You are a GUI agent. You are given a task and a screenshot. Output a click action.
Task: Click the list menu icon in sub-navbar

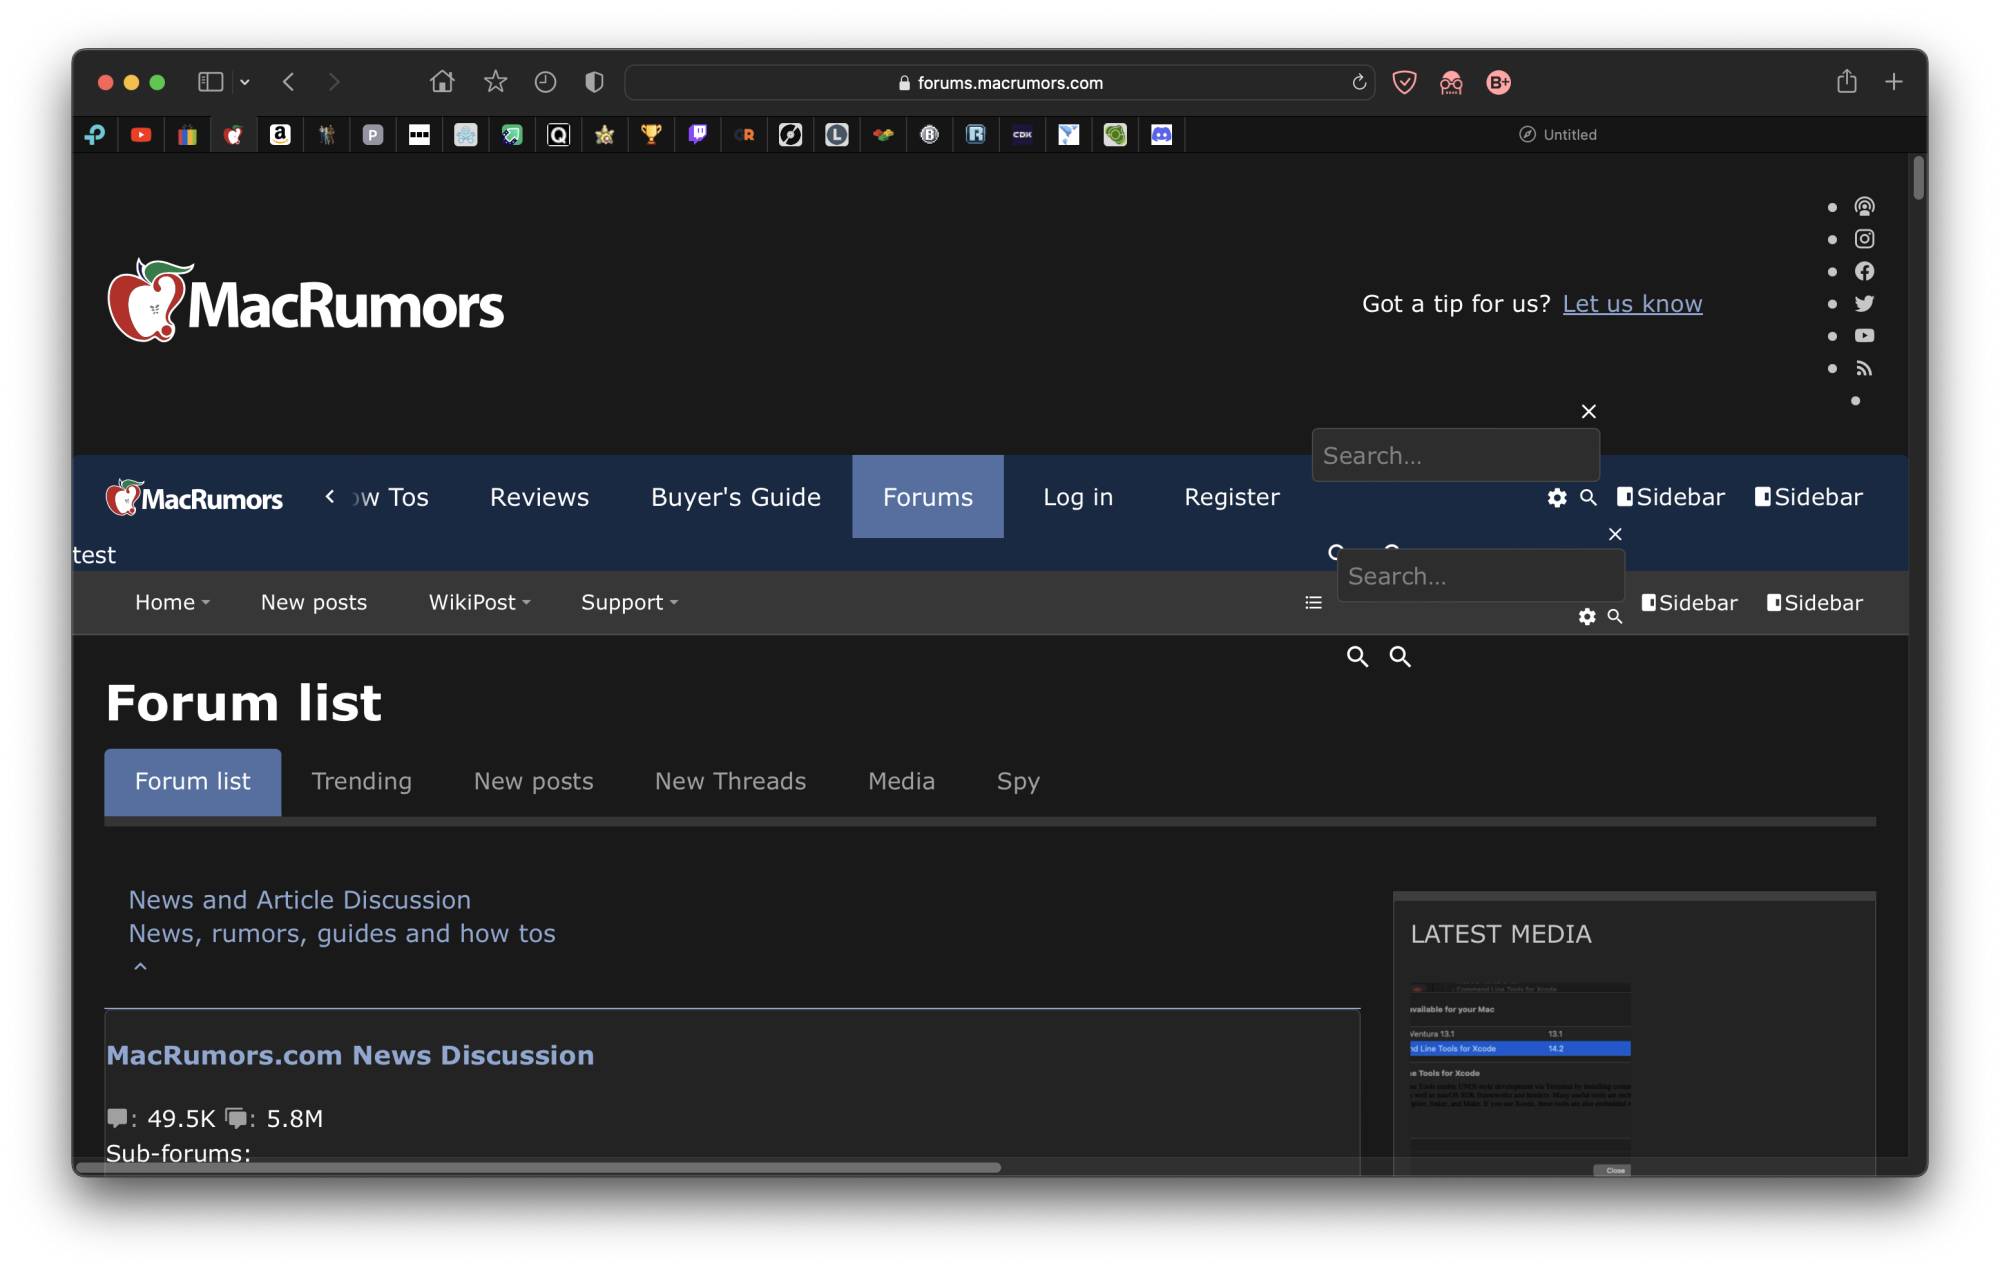coord(1313,603)
